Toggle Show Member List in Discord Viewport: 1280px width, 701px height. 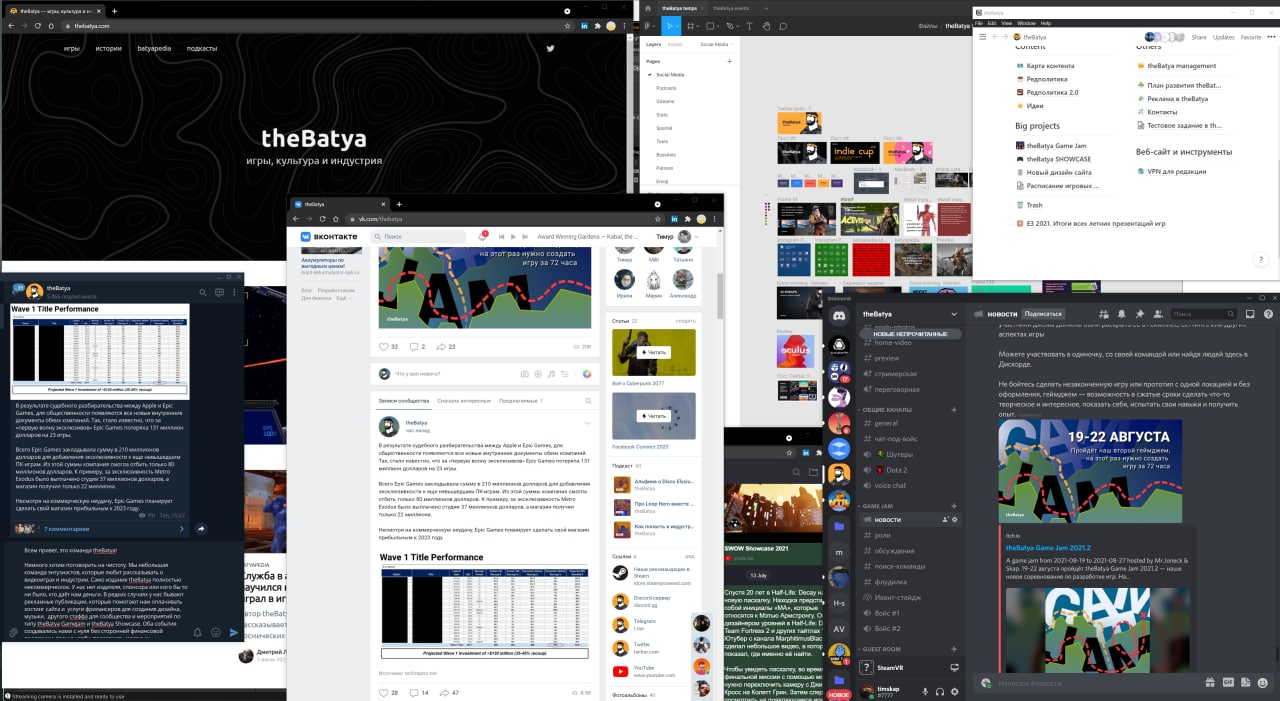coord(1156,314)
